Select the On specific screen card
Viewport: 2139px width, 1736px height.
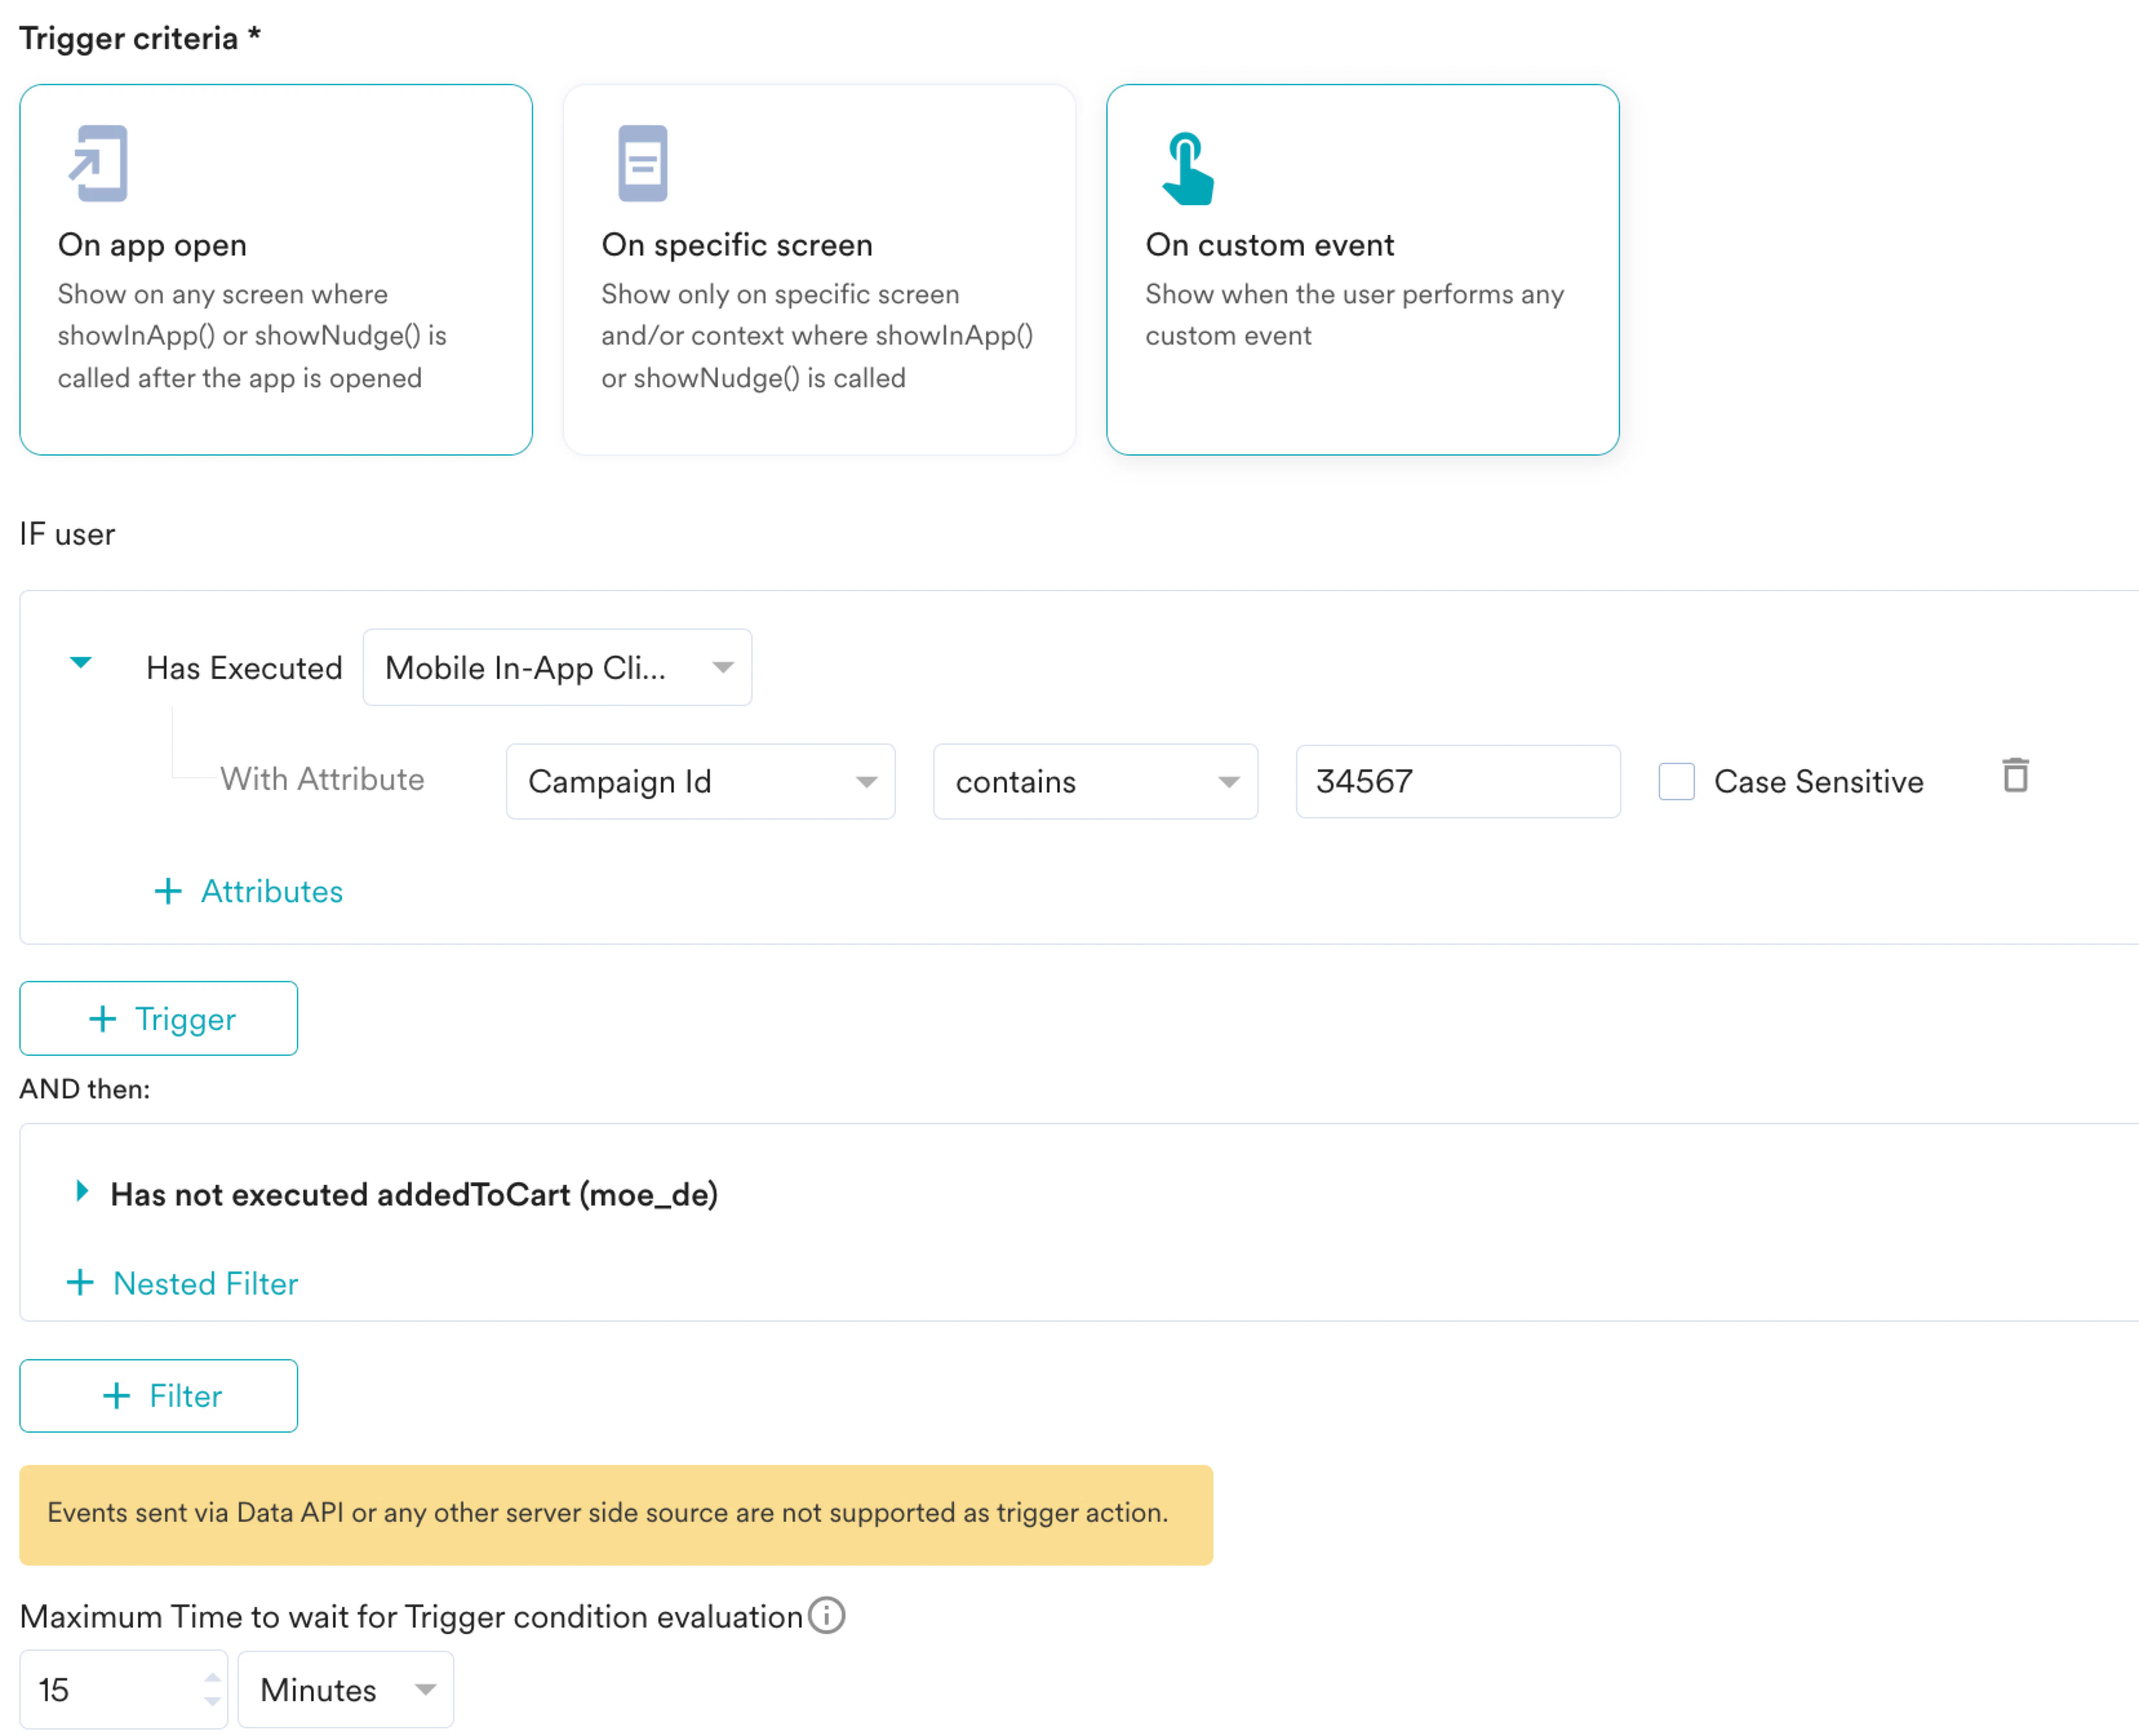(819, 270)
